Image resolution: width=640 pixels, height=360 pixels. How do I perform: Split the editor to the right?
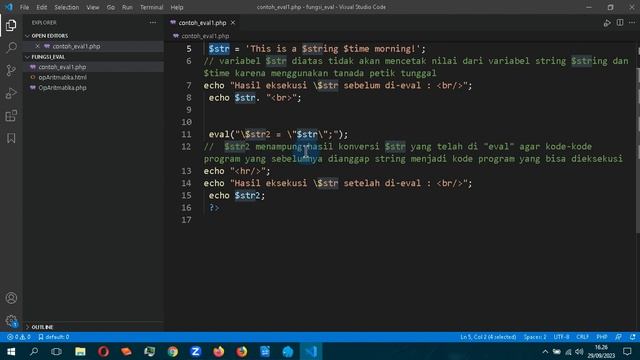click(620, 23)
